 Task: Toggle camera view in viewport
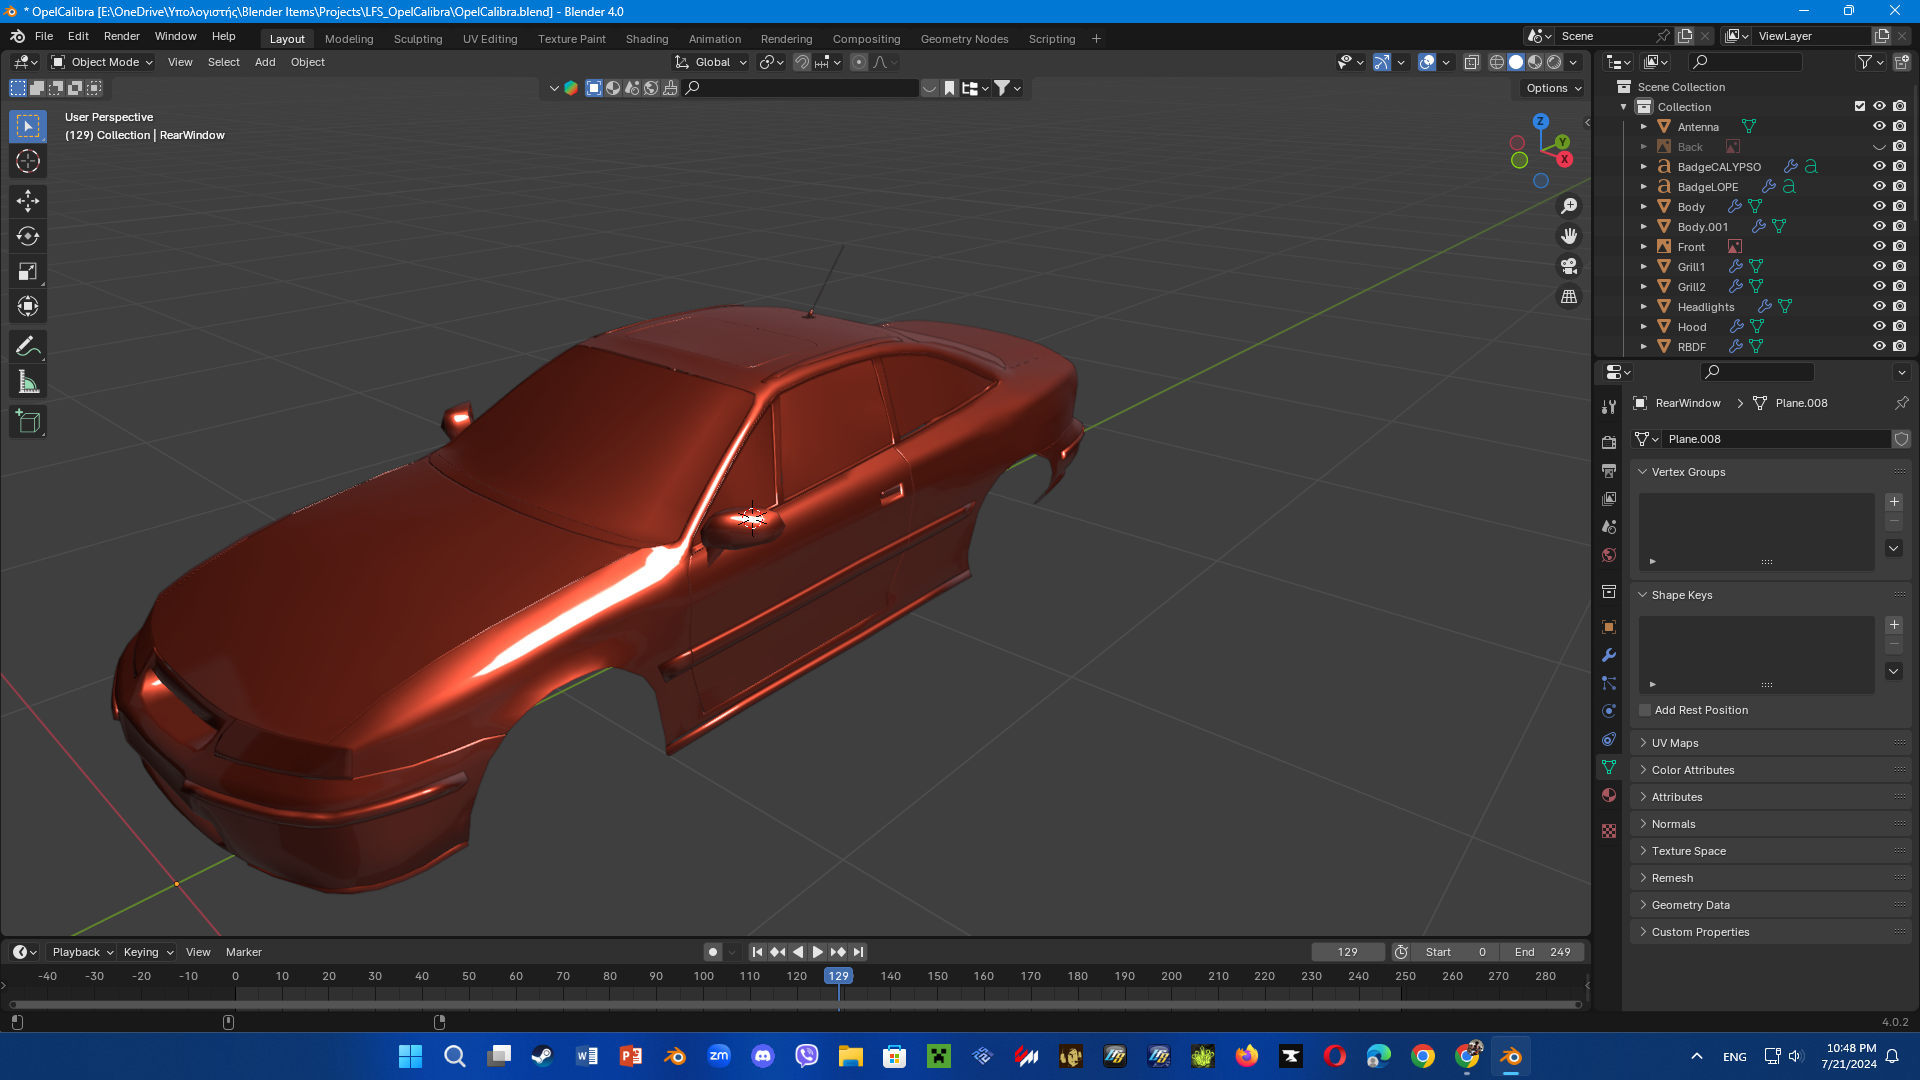1569,266
